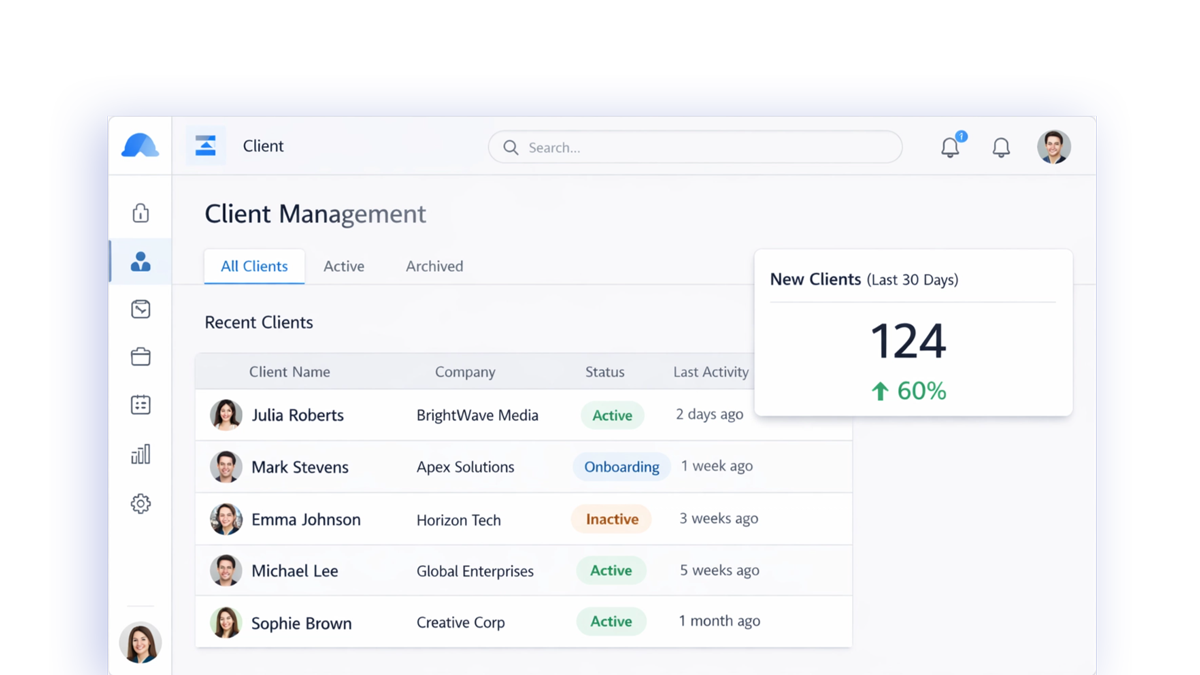Open the settings gear icon
Image resolution: width=1200 pixels, height=675 pixels.
tap(140, 504)
